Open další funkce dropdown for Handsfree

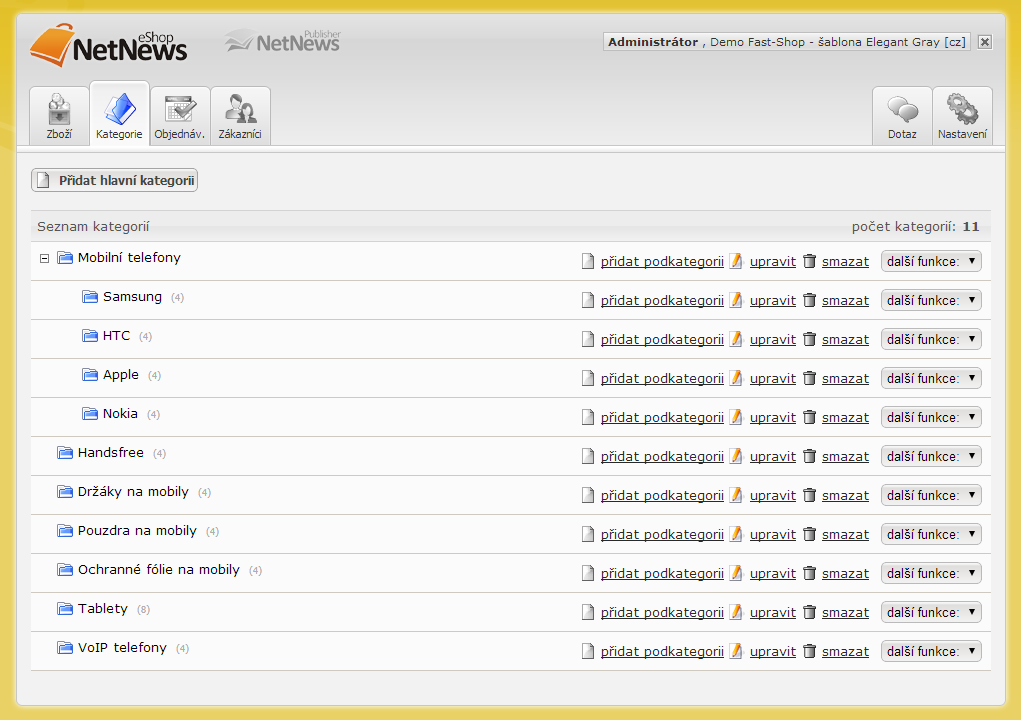931,456
